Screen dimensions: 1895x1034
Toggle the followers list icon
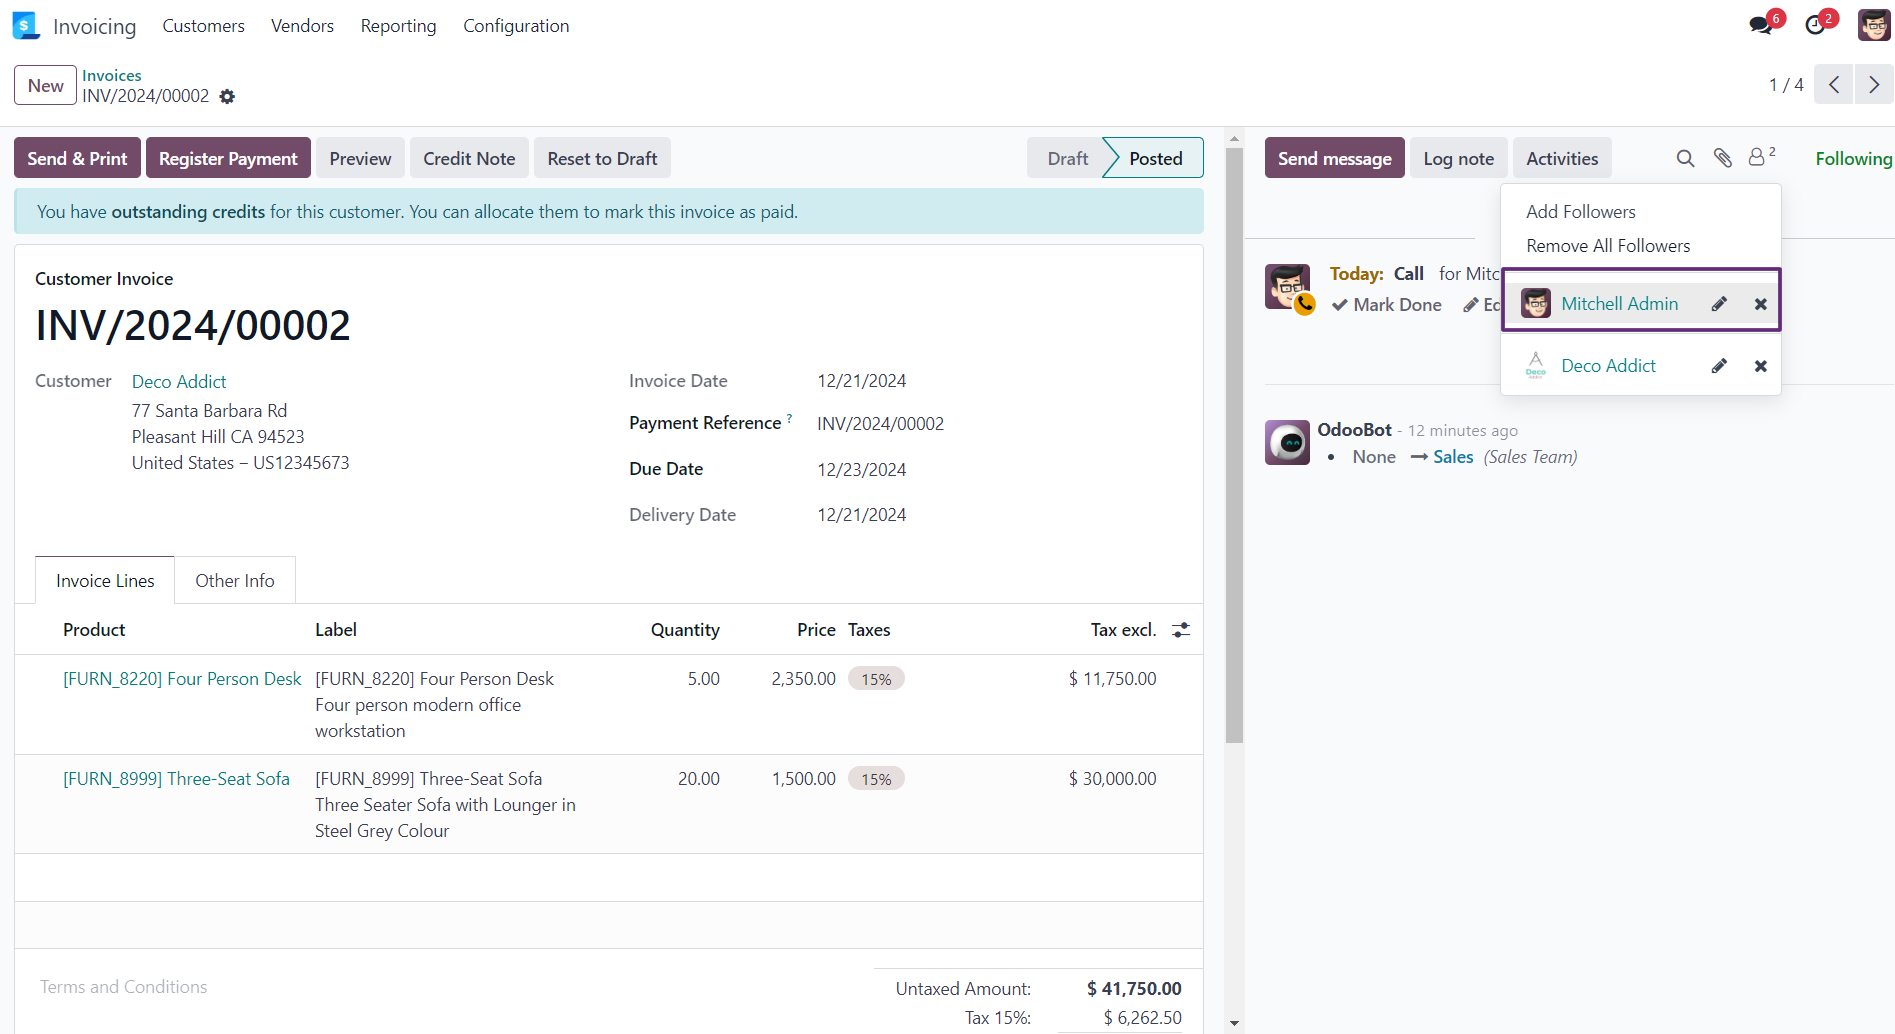[x=1761, y=157]
